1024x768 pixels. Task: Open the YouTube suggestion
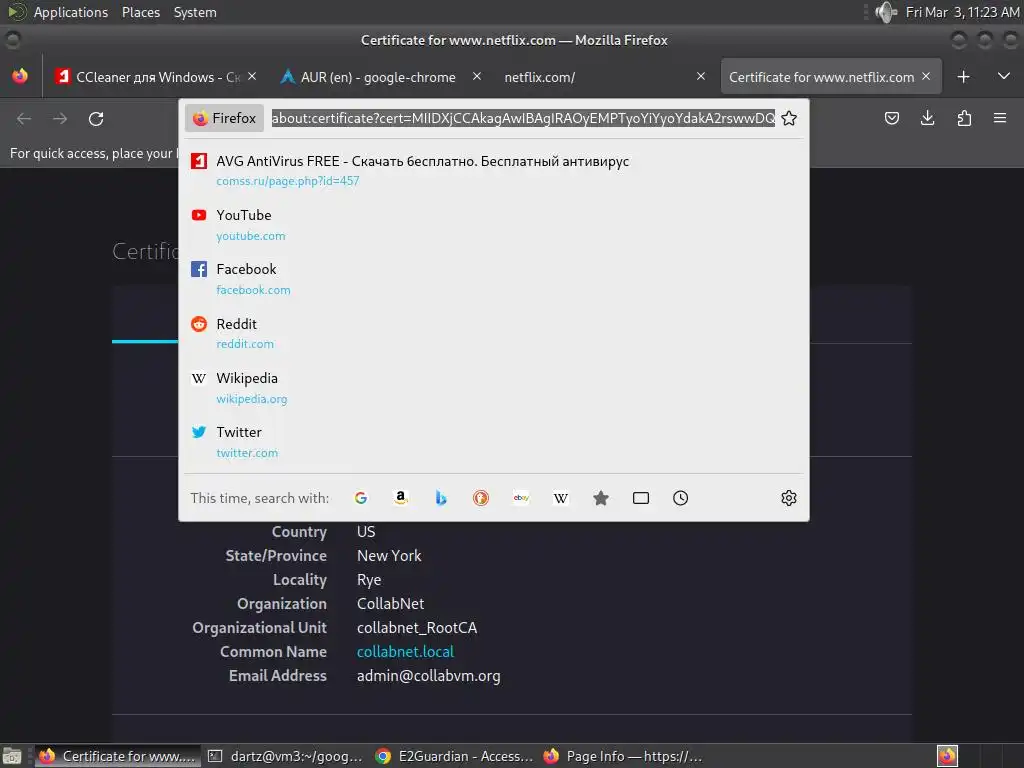click(494, 225)
